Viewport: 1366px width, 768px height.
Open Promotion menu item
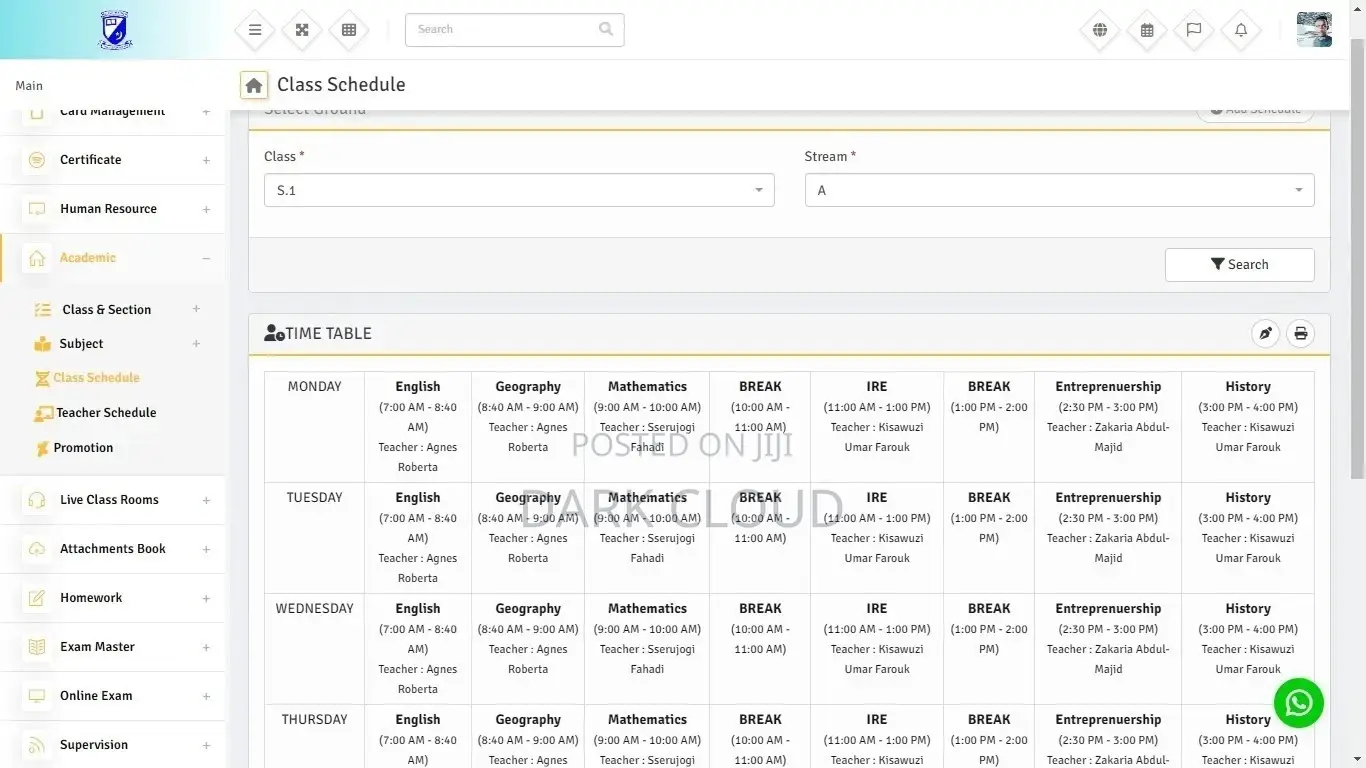click(x=83, y=448)
